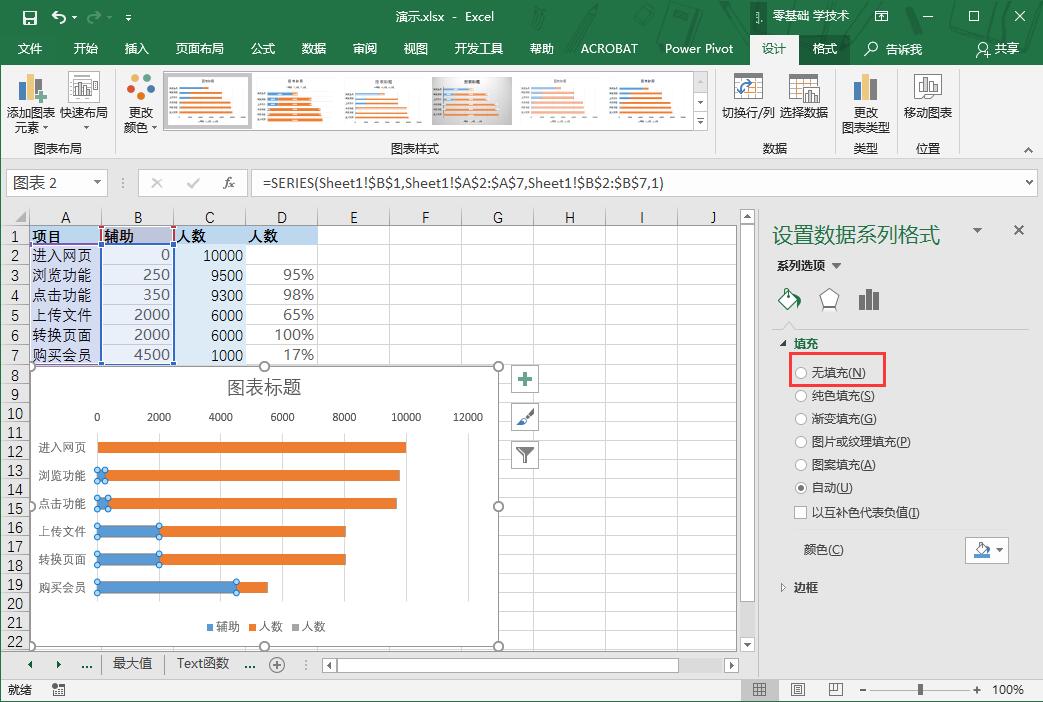Click the Save icon in title bar
This screenshot has width=1043, height=702.
30,17
